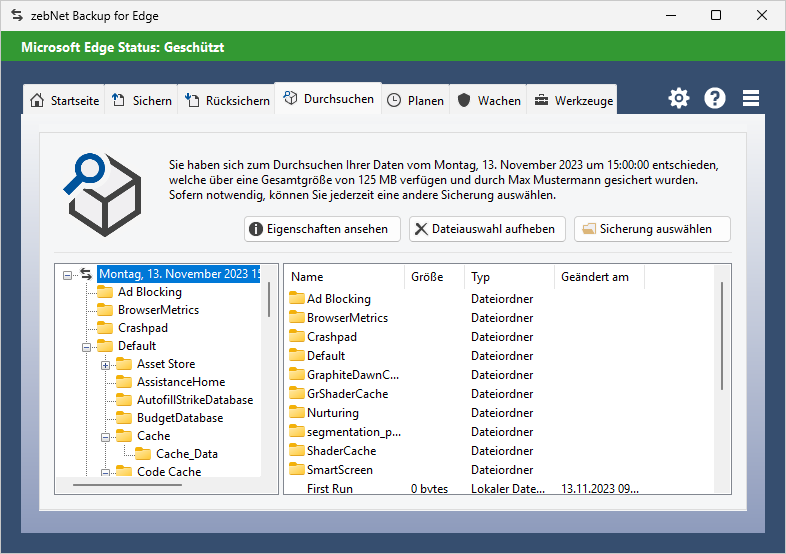The image size is (786, 554).
Task: Collapse the root backup date node
Action: [x=68, y=274]
